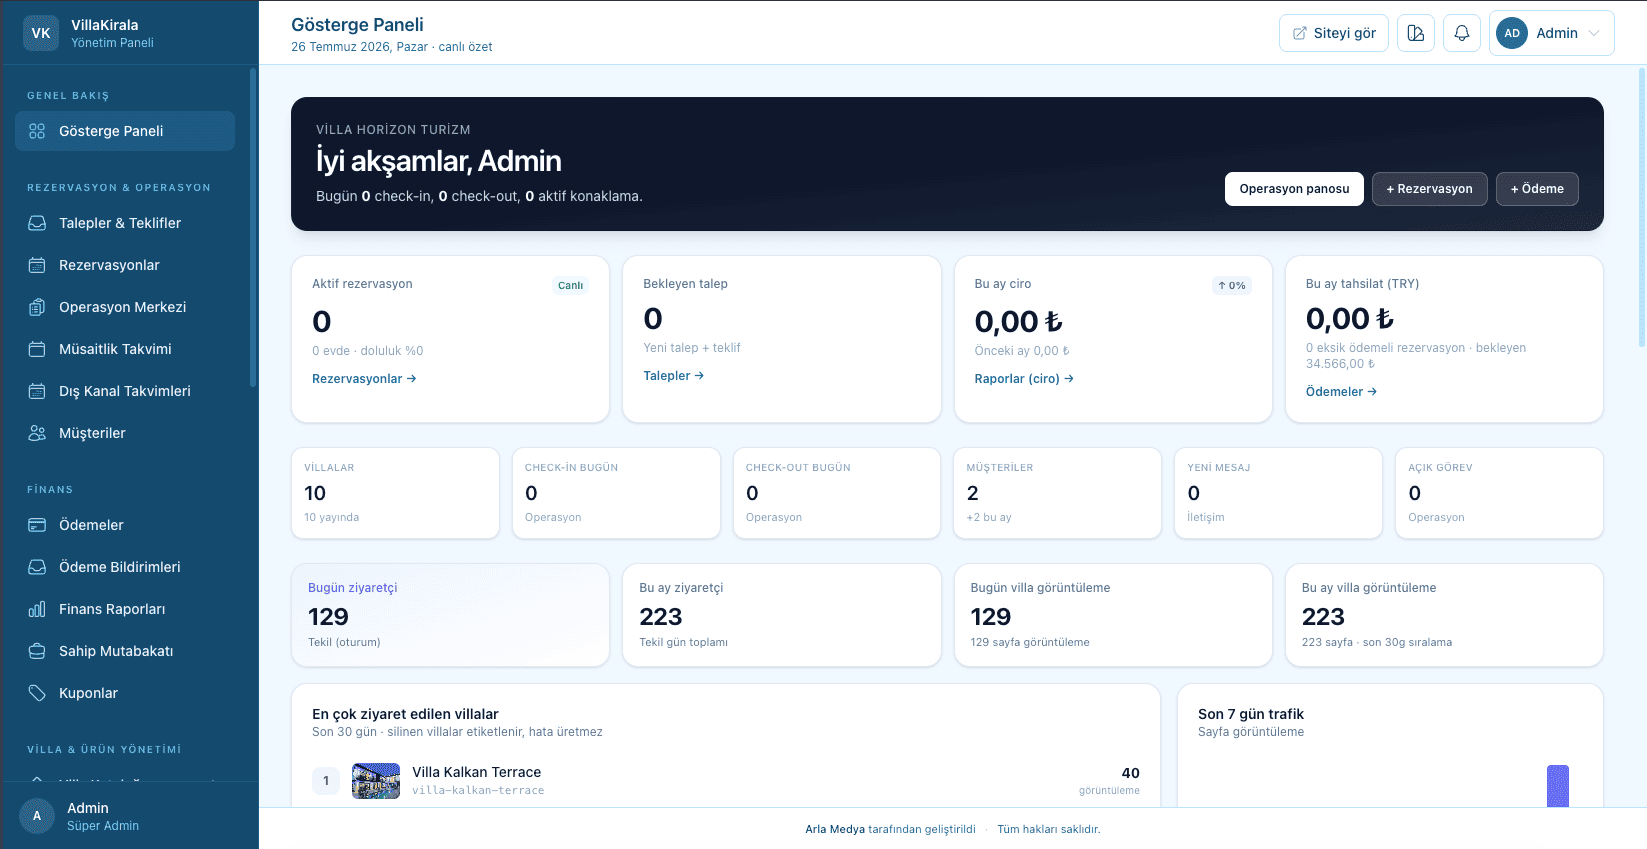Expand the Admin user dropdown

pyautogui.click(x=1551, y=33)
